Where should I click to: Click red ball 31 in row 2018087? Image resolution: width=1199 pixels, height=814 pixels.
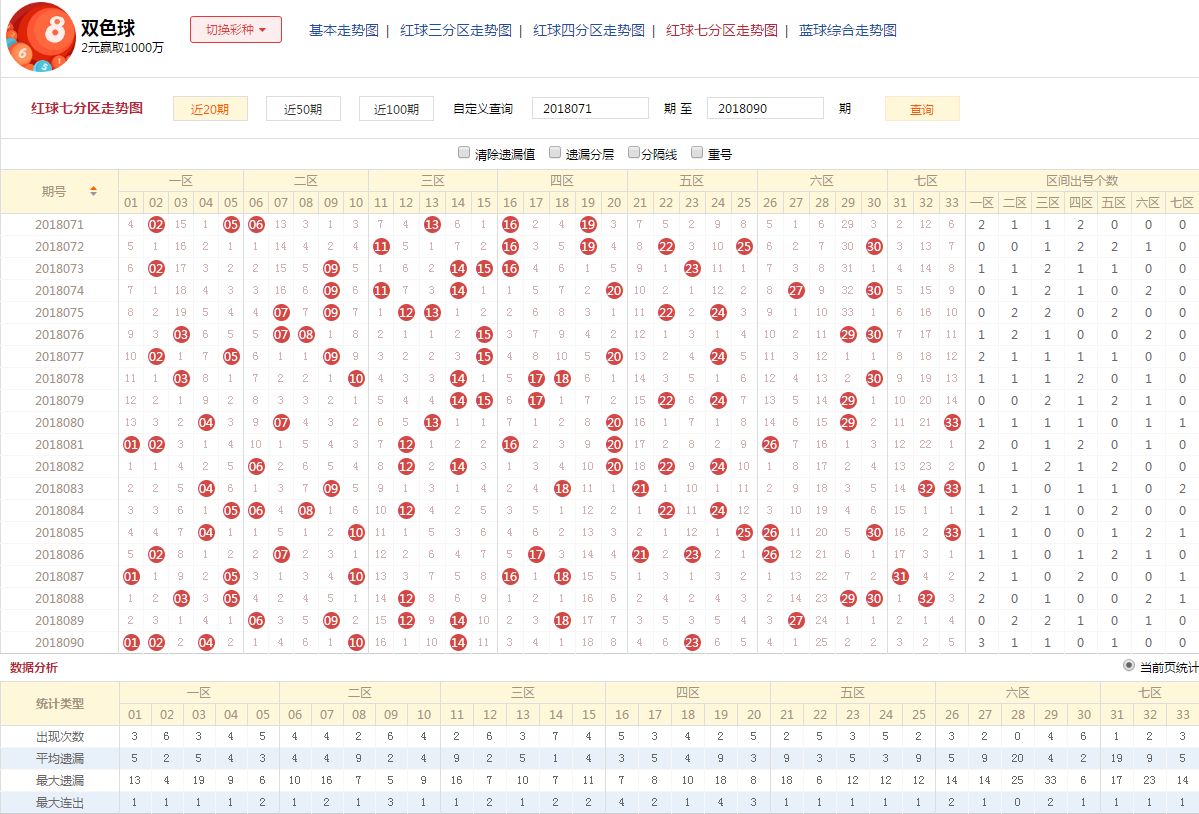click(x=900, y=577)
